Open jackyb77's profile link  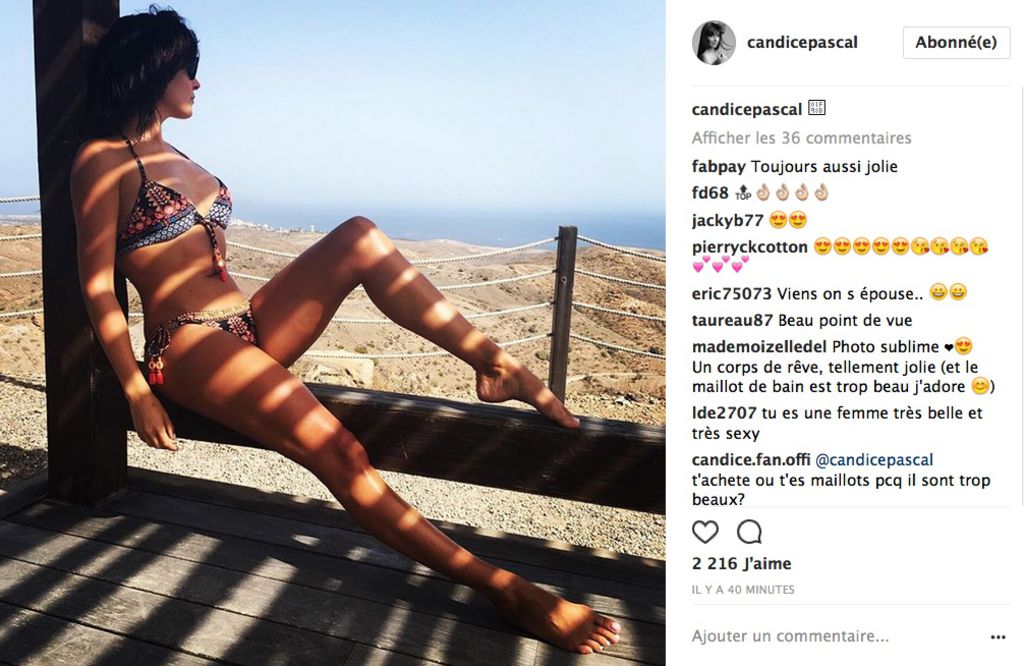click(727, 220)
